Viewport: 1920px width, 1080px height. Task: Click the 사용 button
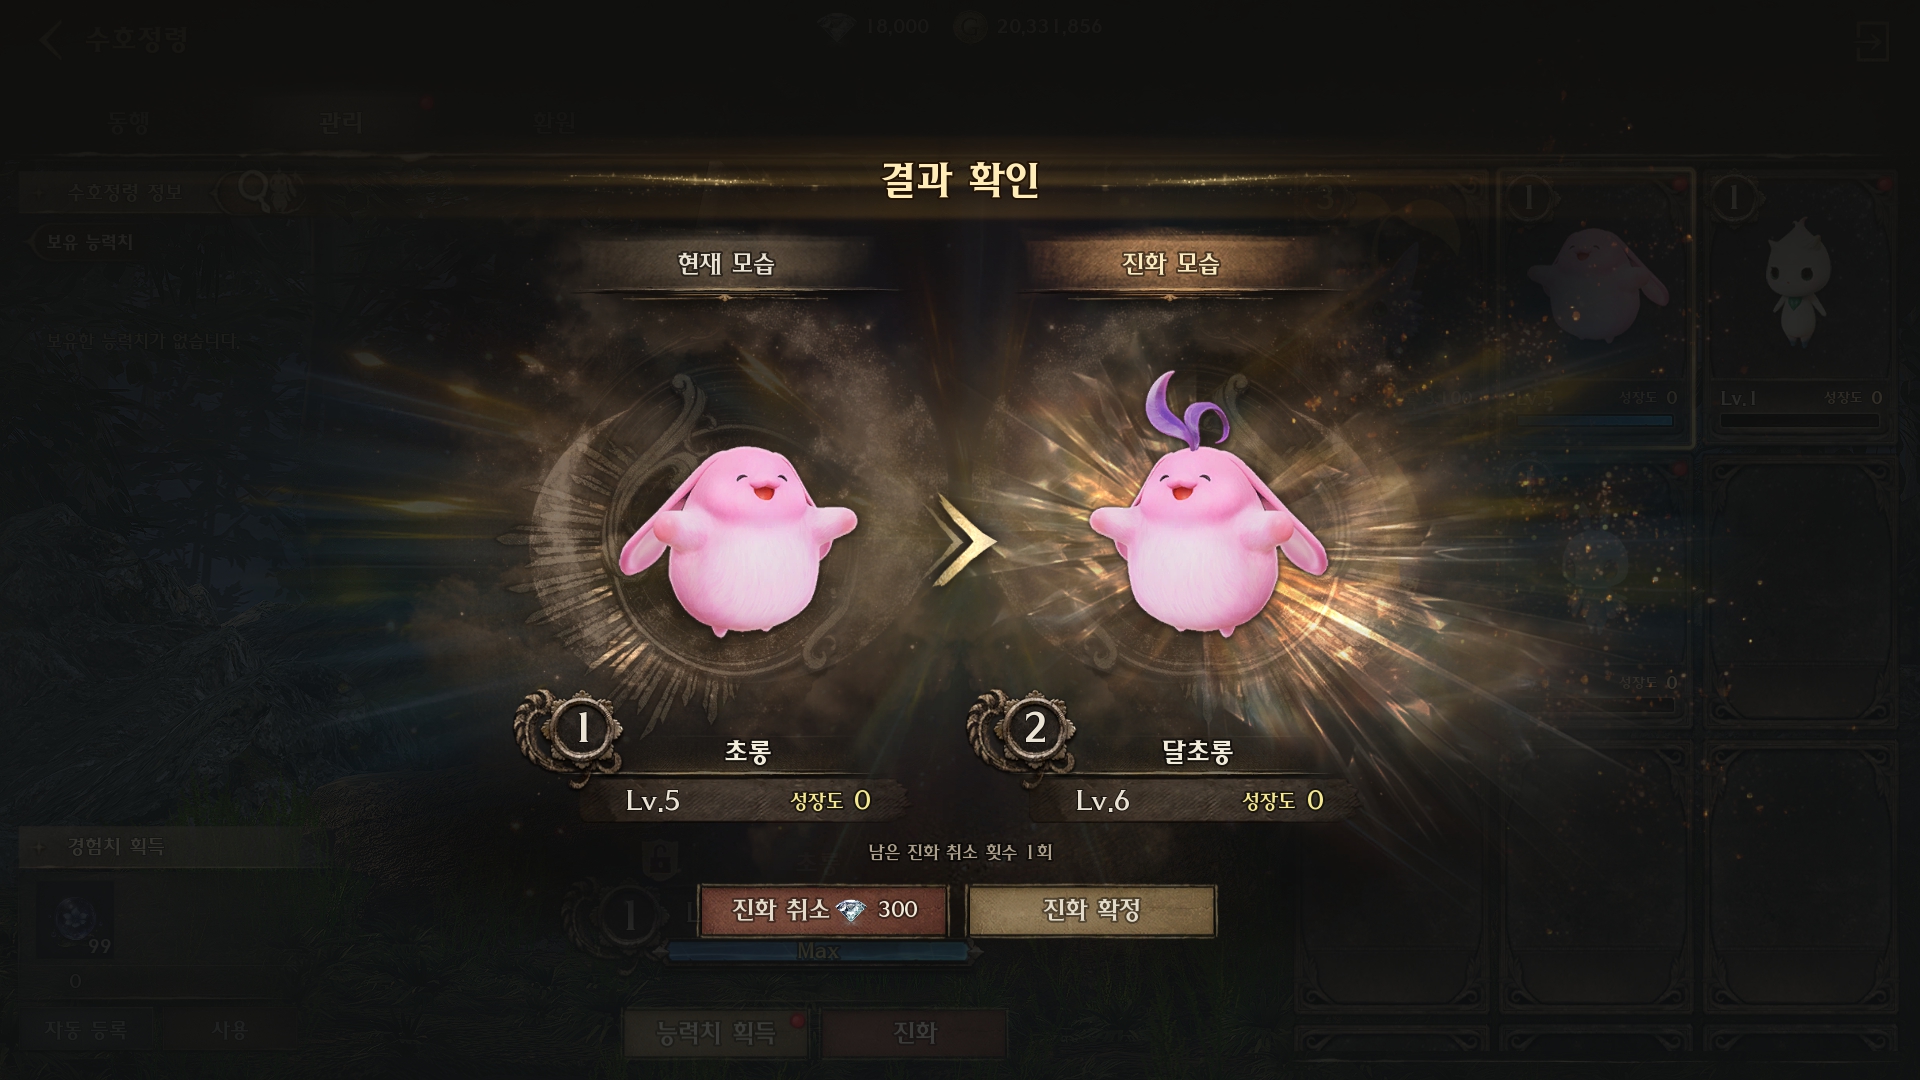pos(229,1030)
